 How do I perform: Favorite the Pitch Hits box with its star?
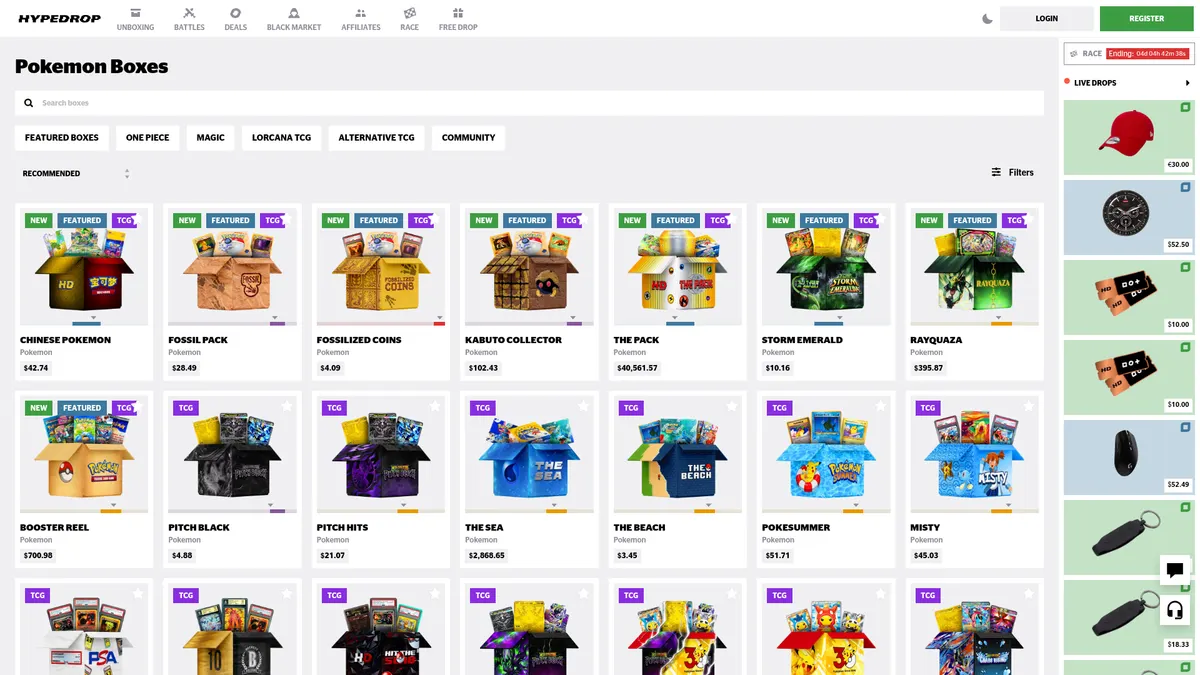[435, 406]
